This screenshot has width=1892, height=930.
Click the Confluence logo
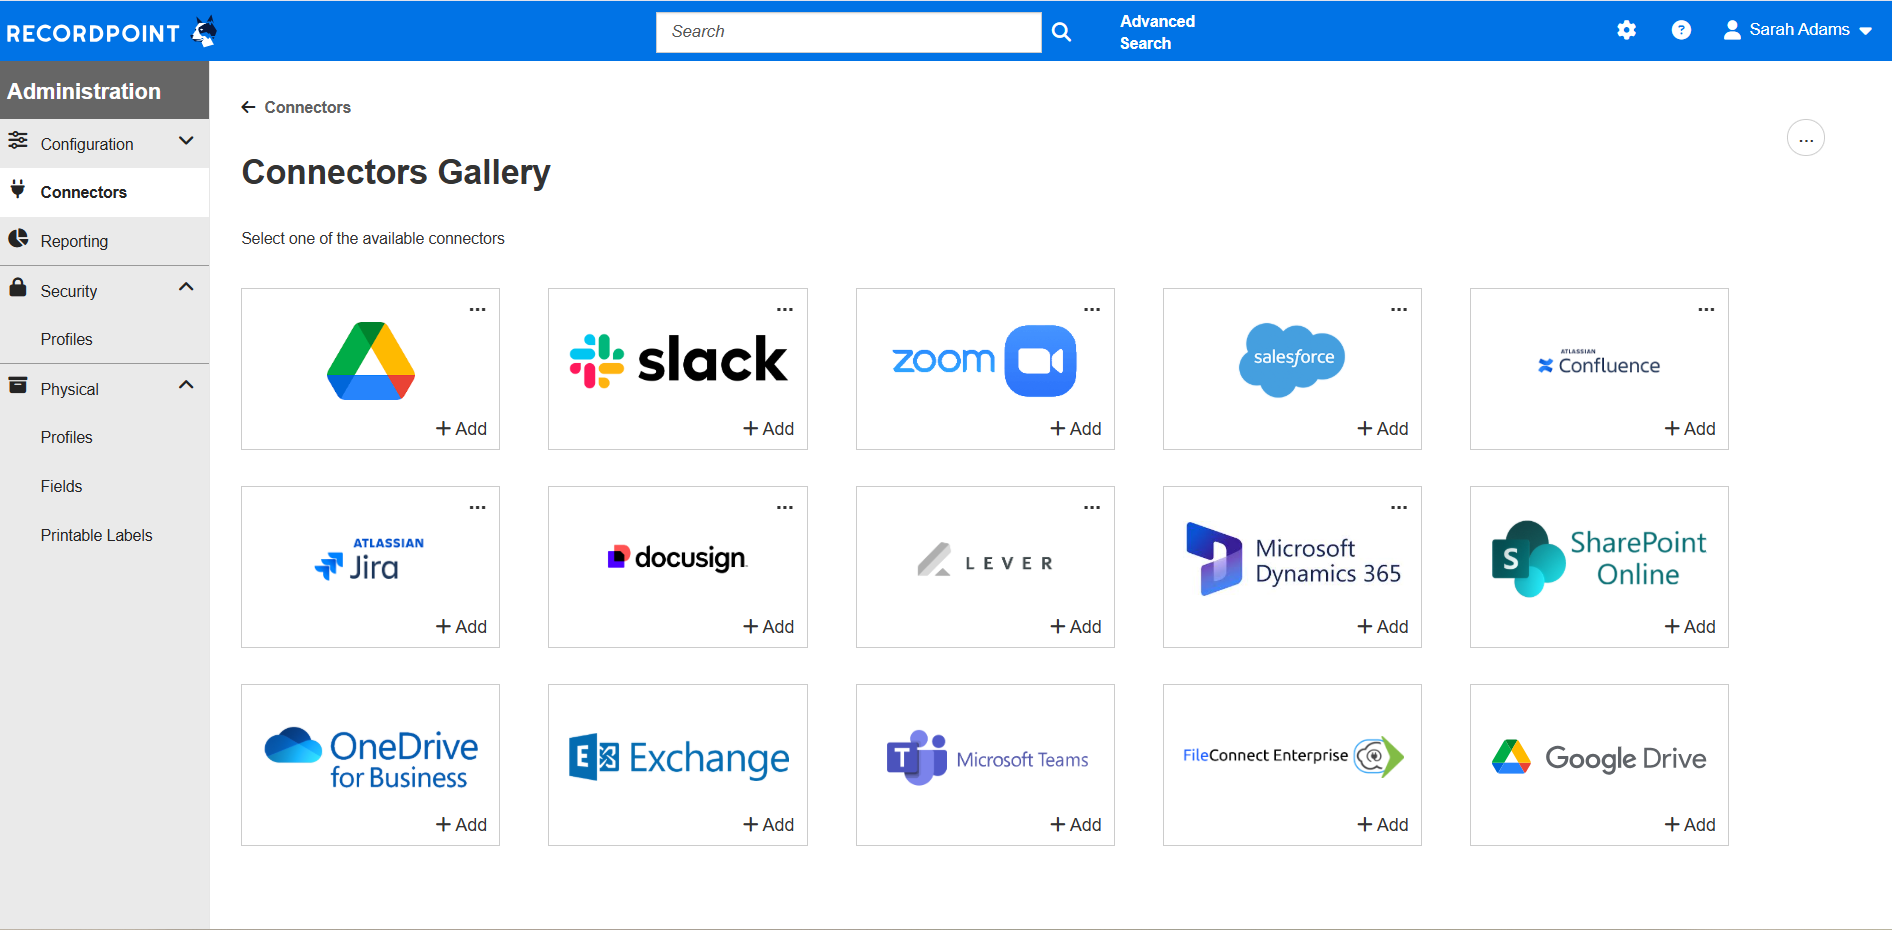(x=1599, y=363)
